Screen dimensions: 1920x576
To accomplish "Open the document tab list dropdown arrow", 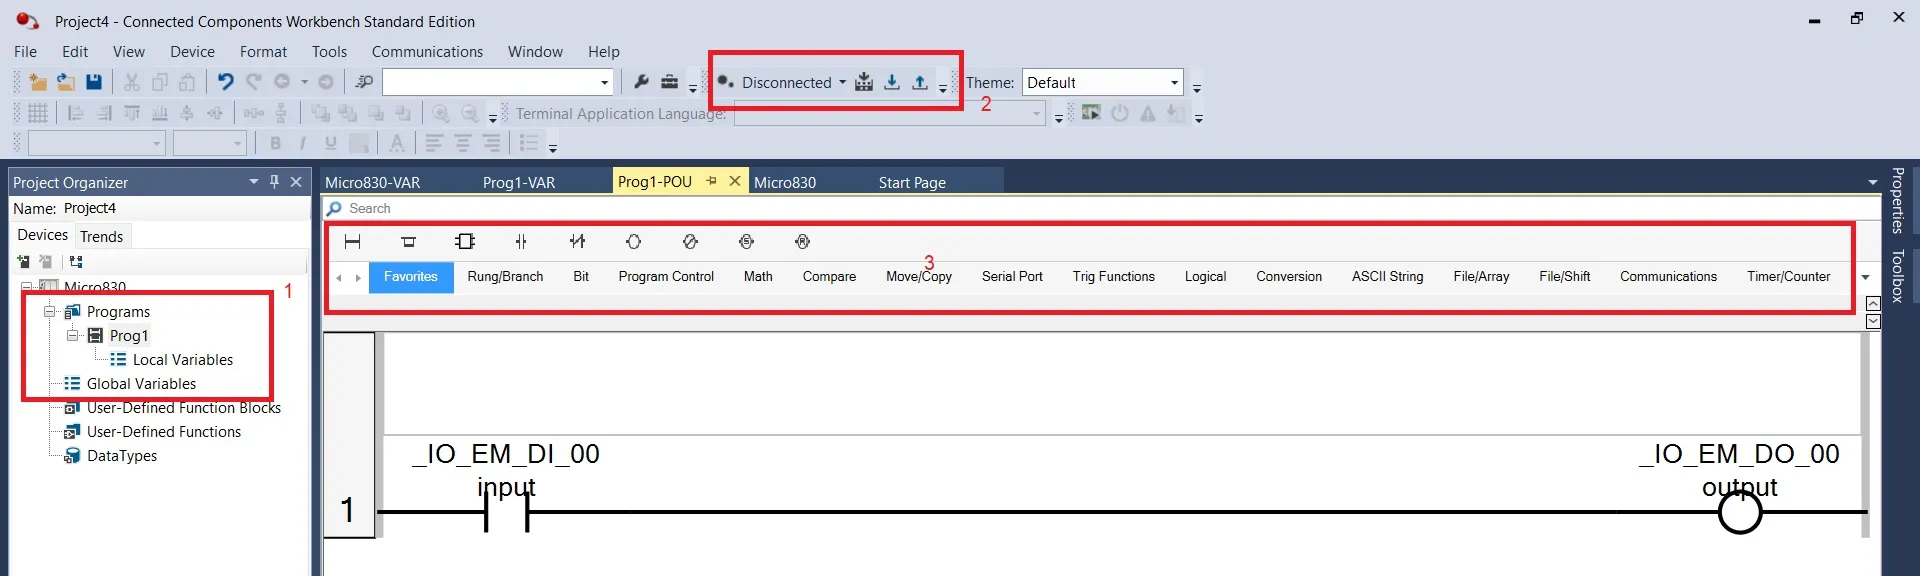I will 1873,183.
